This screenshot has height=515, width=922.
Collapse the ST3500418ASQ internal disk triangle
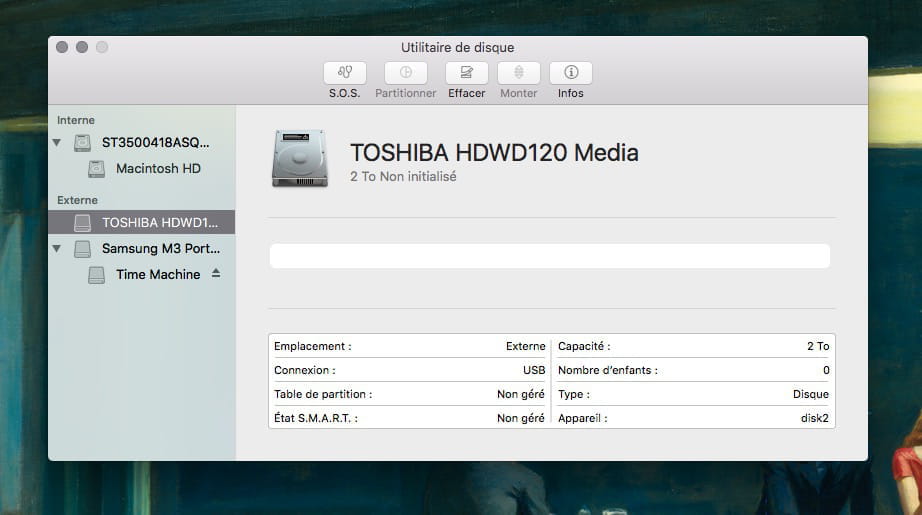click(57, 142)
